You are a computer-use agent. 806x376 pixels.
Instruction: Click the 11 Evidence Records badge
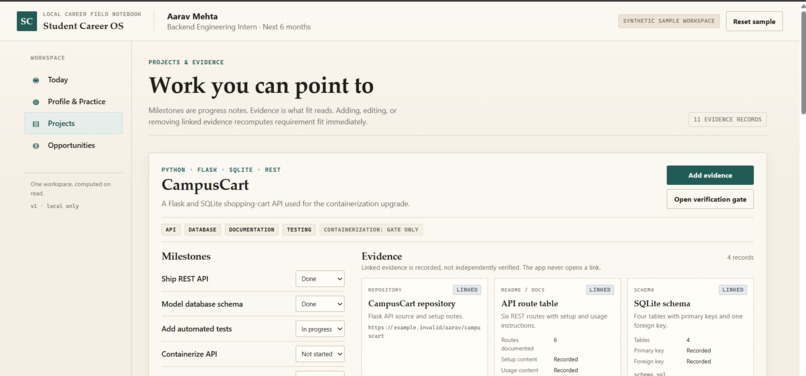click(727, 119)
